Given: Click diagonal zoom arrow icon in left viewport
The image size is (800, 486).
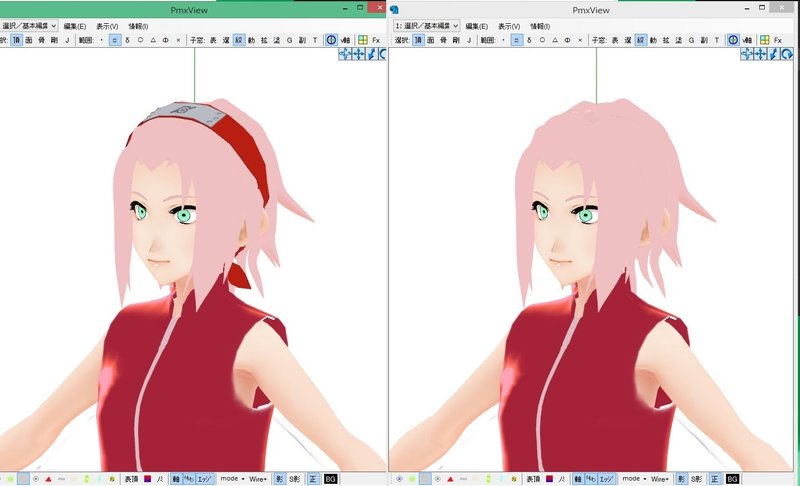Looking at the screenshot, I should click(x=372, y=54).
